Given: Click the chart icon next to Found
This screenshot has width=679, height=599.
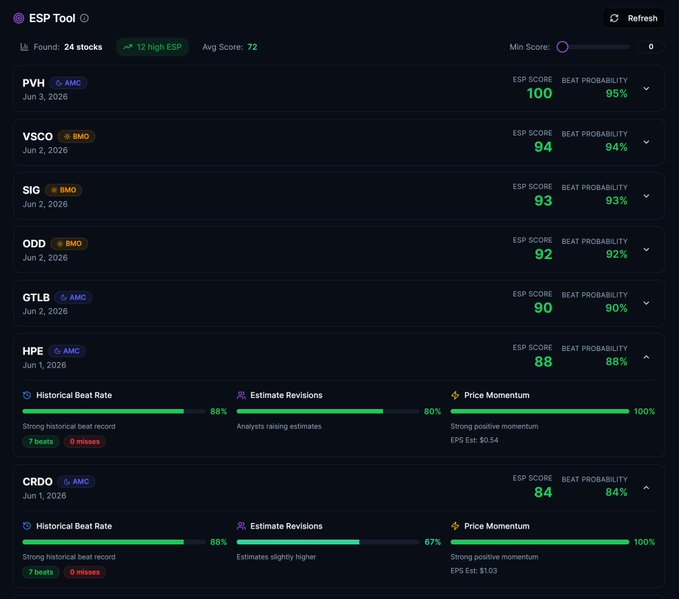Looking at the screenshot, I should click(x=24, y=47).
